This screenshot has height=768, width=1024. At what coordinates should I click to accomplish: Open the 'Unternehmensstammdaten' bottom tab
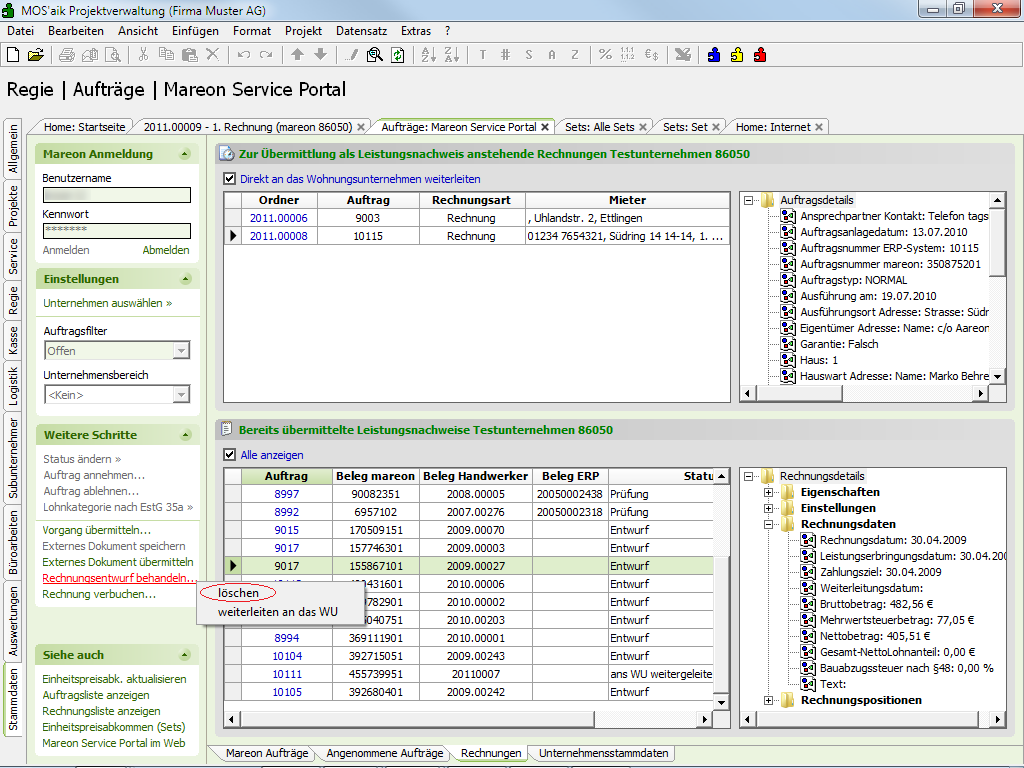pos(603,753)
